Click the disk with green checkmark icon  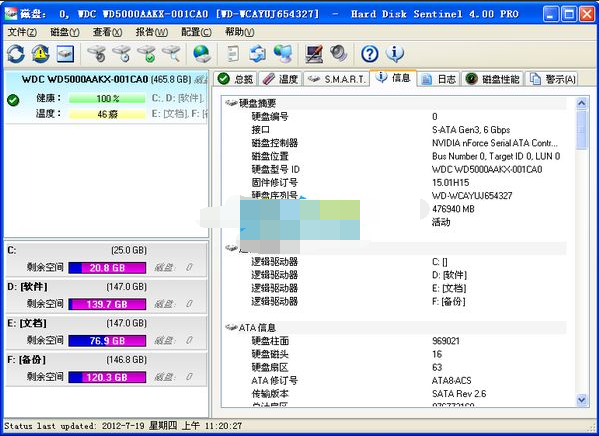(x=146, y=54)
